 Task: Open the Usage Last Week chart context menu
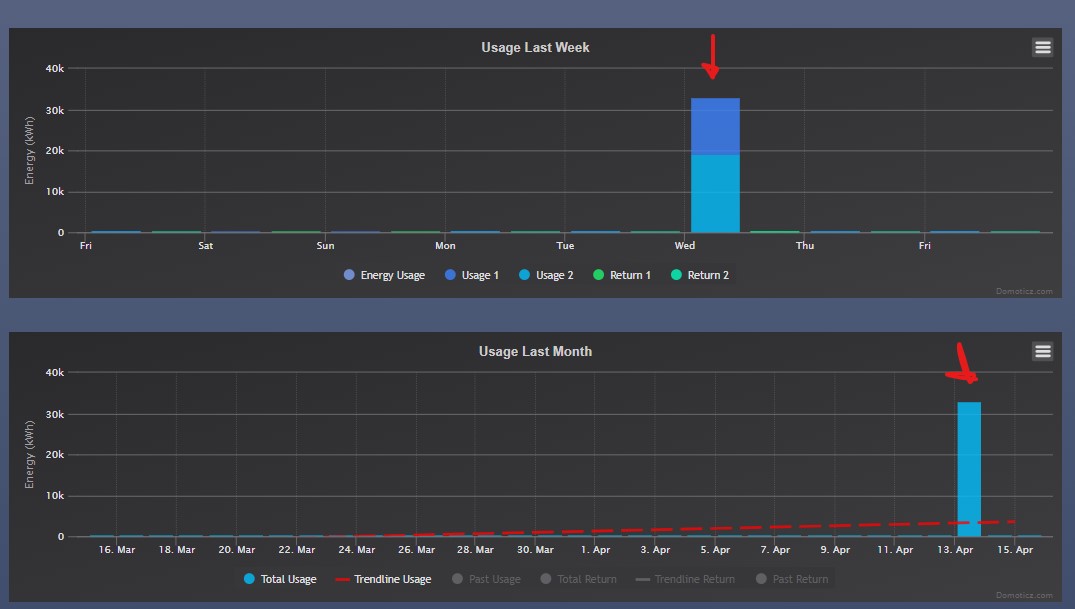point(1042,47)
